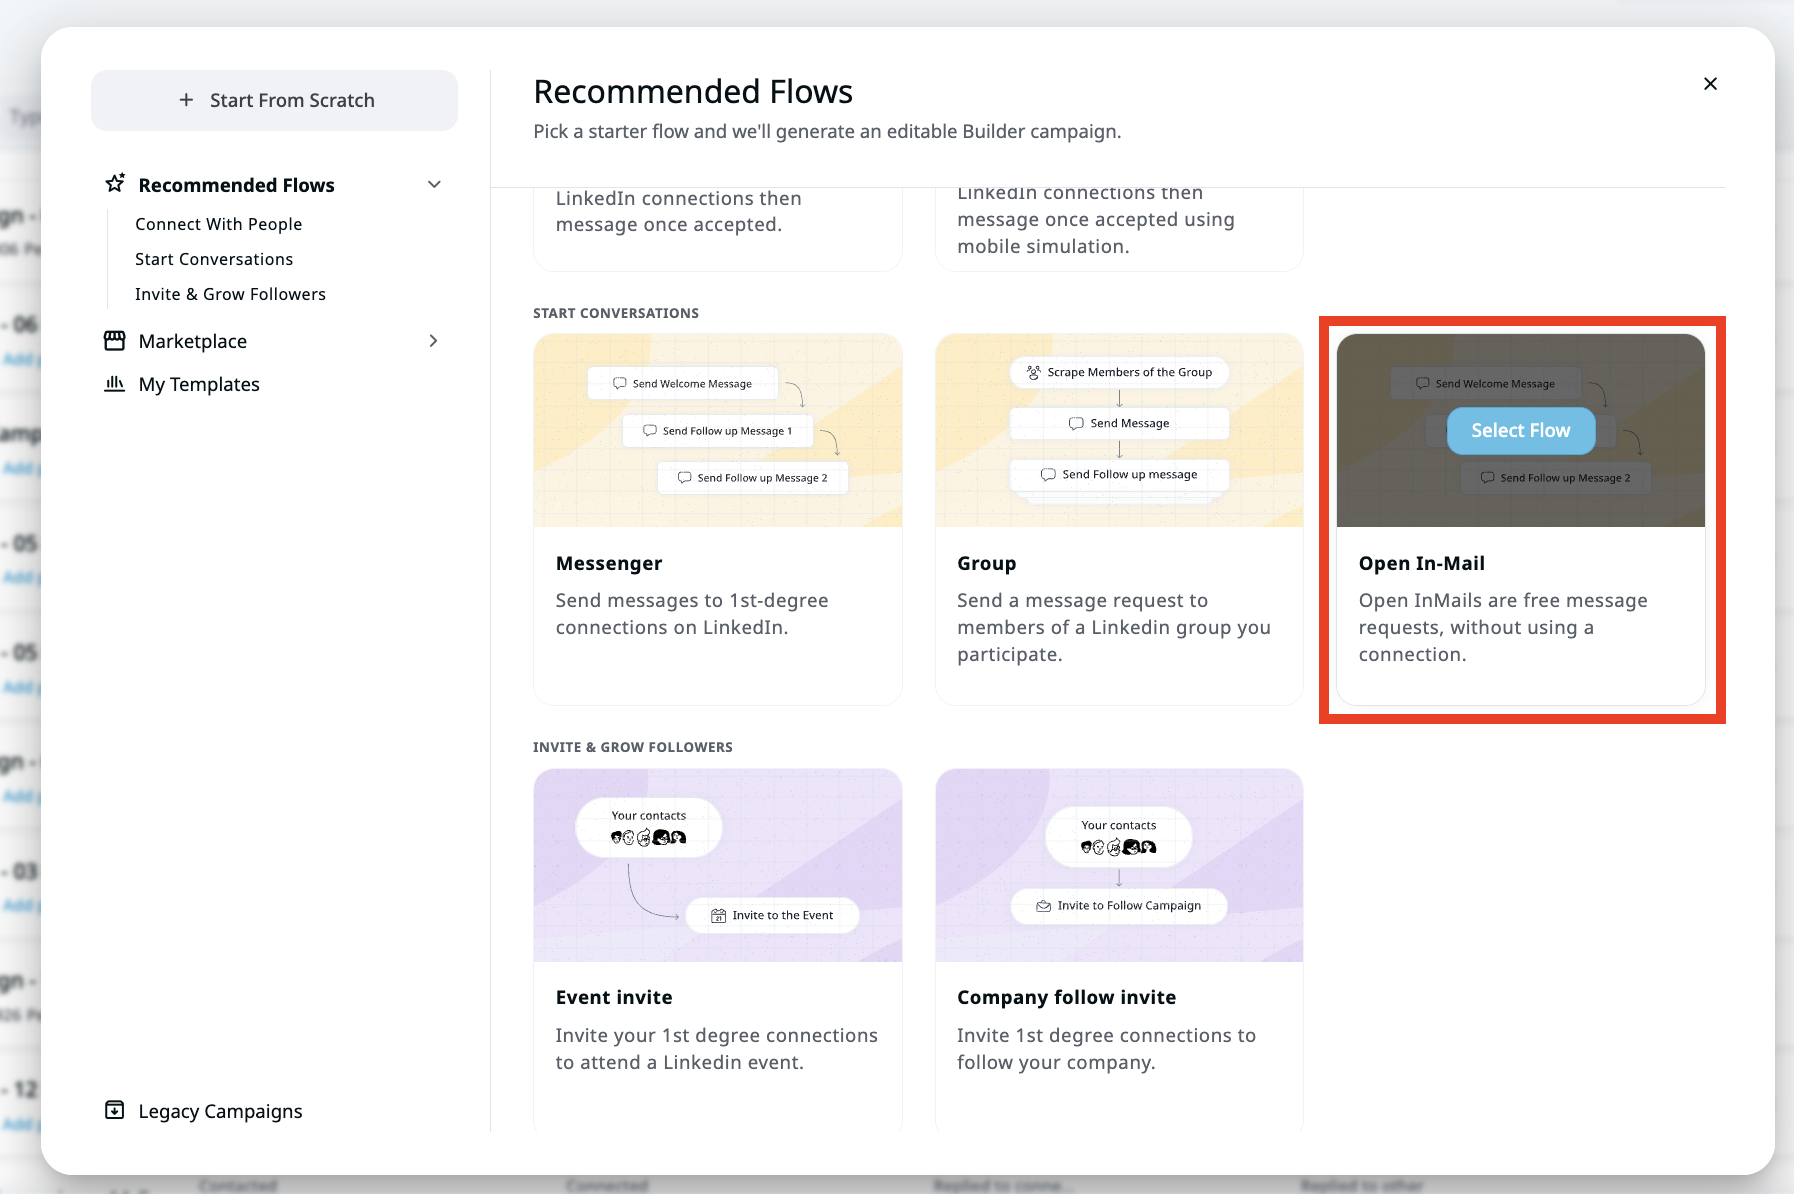This screenshot has width=1794, height=1194.
Task: Expand the Marketplace chevron arrow
Action: (433, 341)
